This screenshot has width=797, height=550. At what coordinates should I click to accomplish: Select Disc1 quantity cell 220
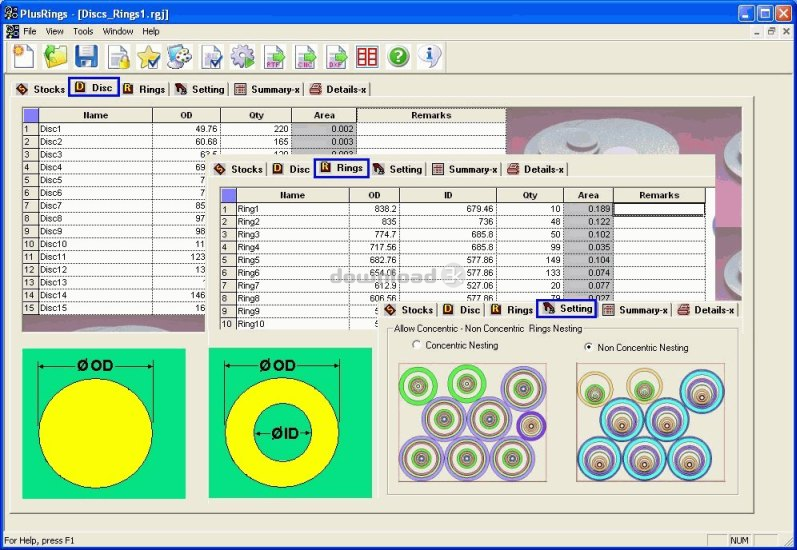pos(256,129)
